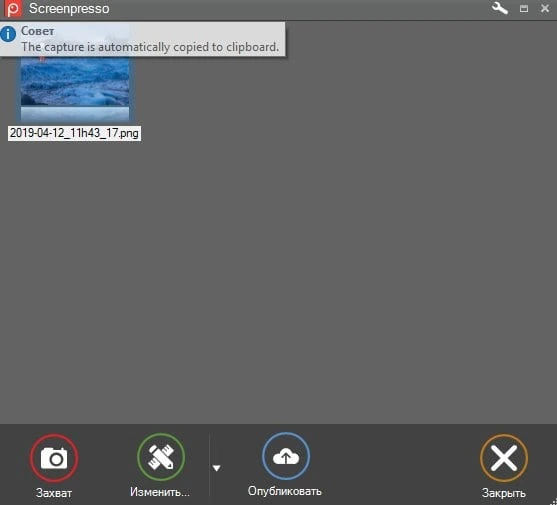Expand the arrow next to Изменить

(x=217, y=468)
